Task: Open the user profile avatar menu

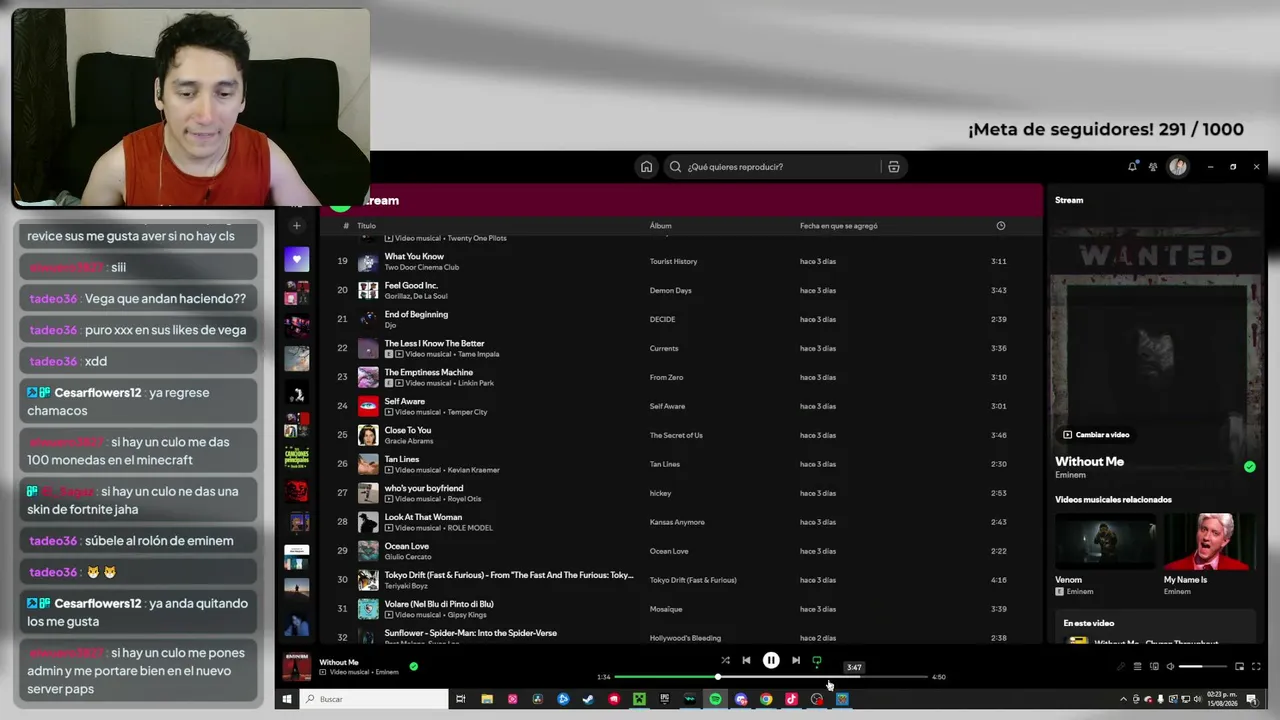Action: coord(1178,167)
